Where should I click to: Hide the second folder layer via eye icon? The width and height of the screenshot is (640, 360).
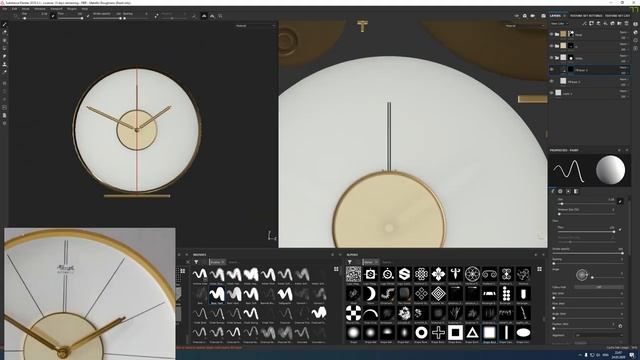pos(551,46)
